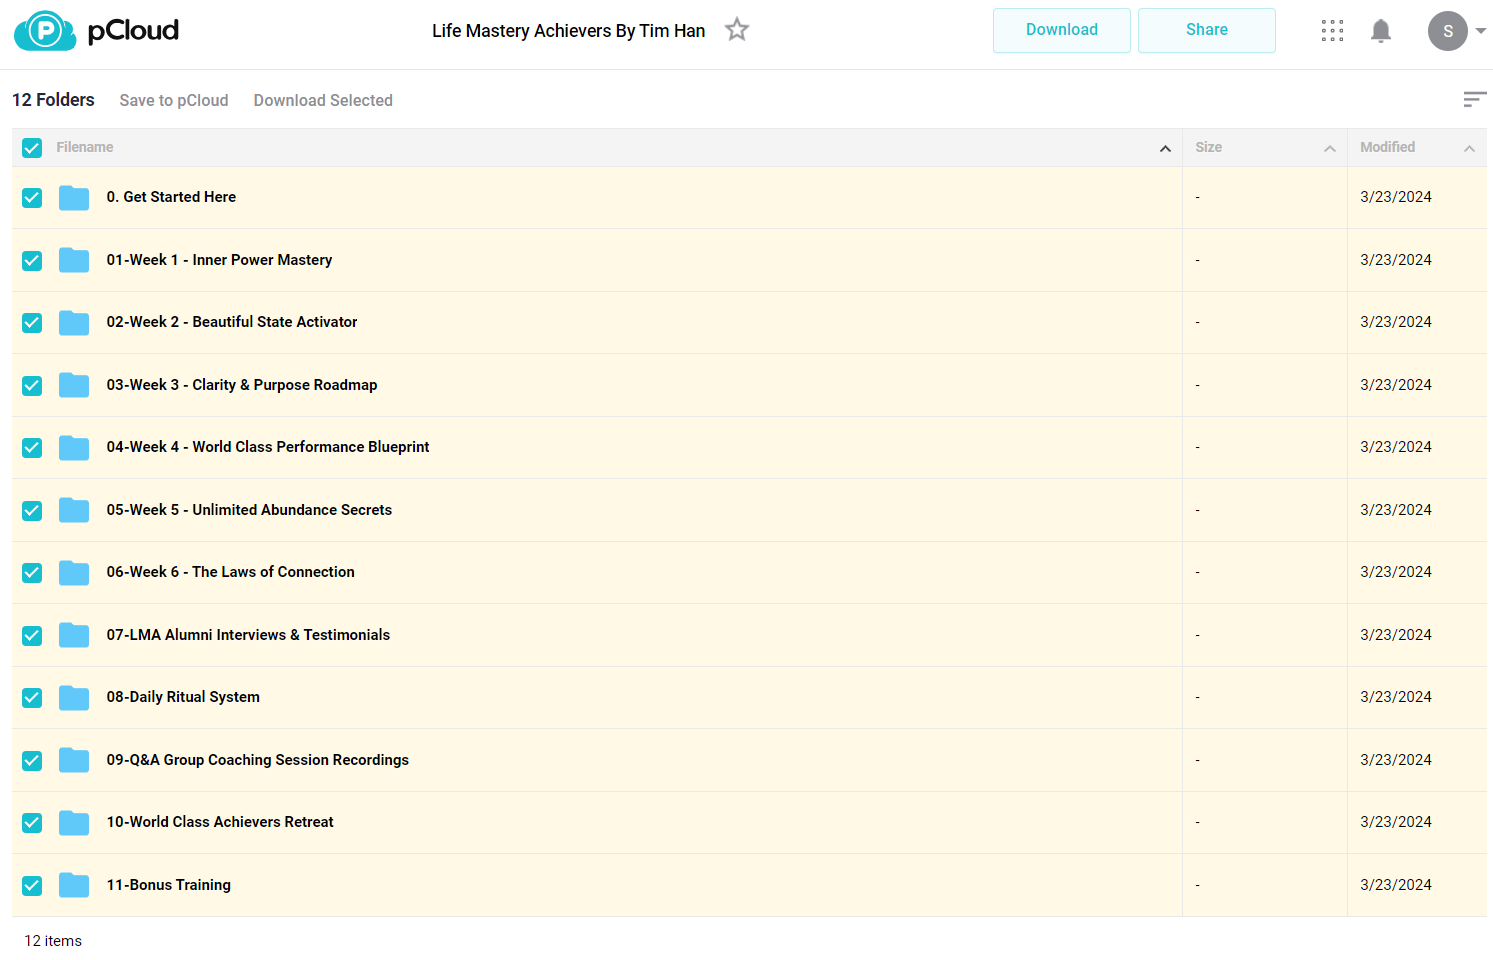Click the Download button
This screenshot has height=960, width=1493.
(1062, 30)
